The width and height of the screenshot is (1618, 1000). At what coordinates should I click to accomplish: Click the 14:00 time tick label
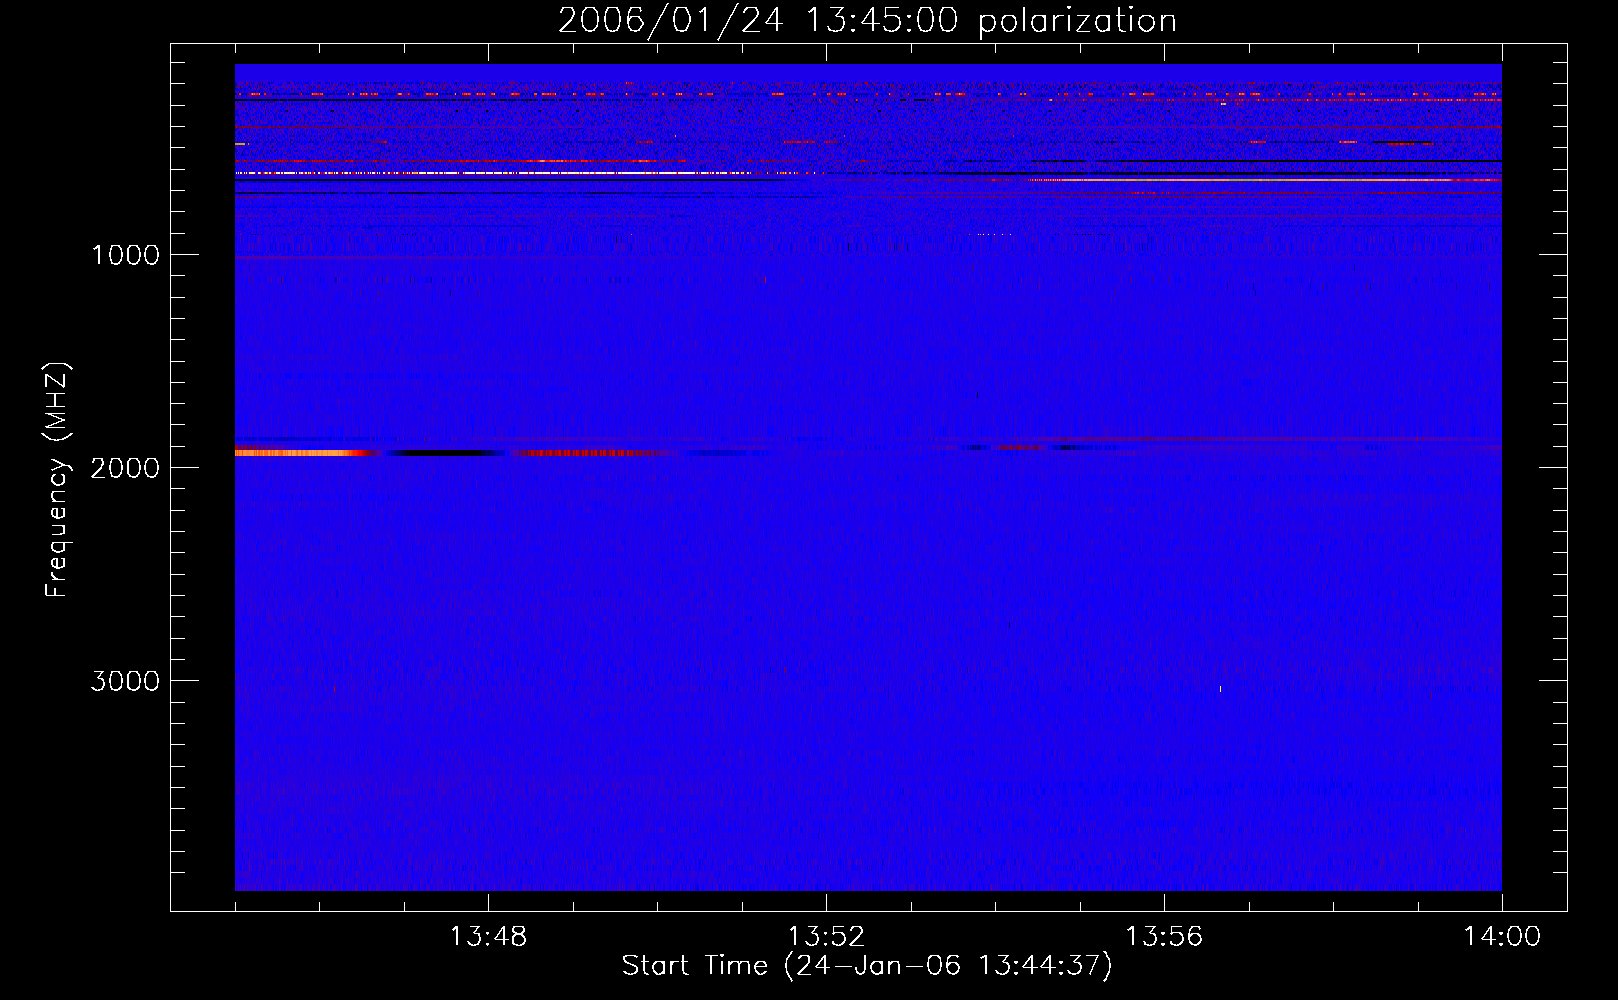tap(1502, 937)
